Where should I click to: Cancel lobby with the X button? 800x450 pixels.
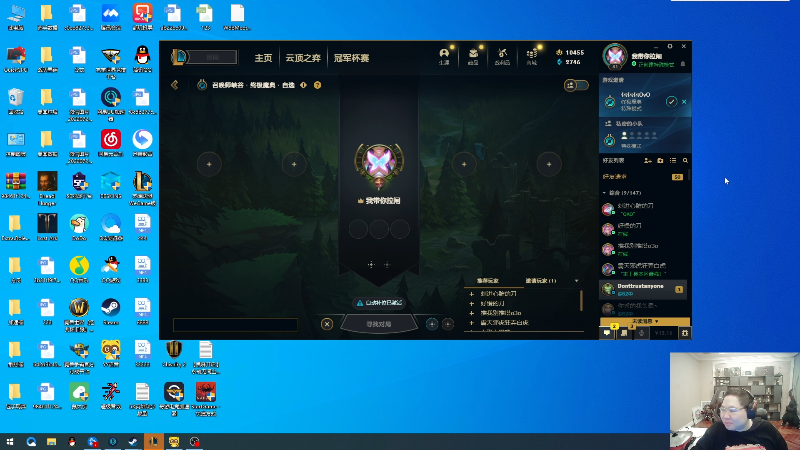point(327,324)
